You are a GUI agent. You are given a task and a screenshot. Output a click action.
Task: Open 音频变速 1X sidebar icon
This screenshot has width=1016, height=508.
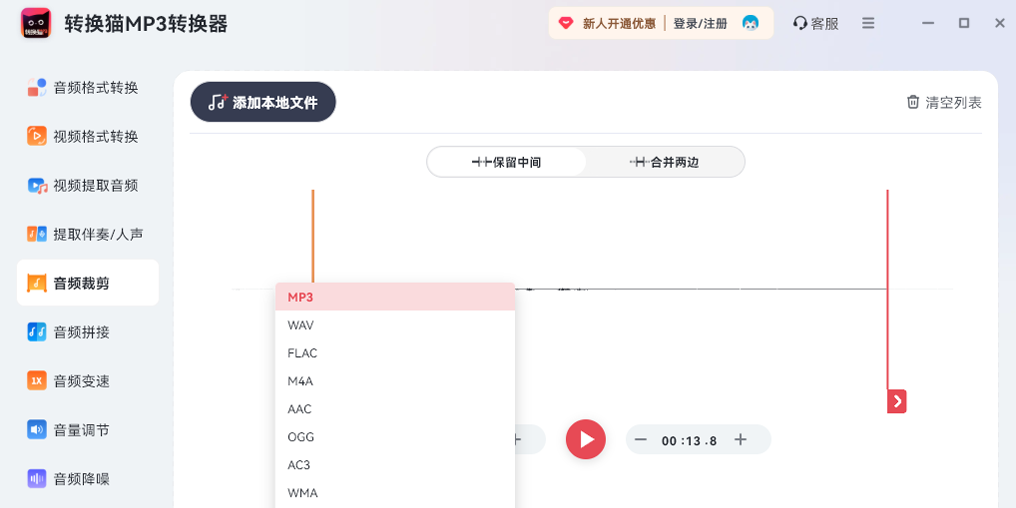[37, 381]
